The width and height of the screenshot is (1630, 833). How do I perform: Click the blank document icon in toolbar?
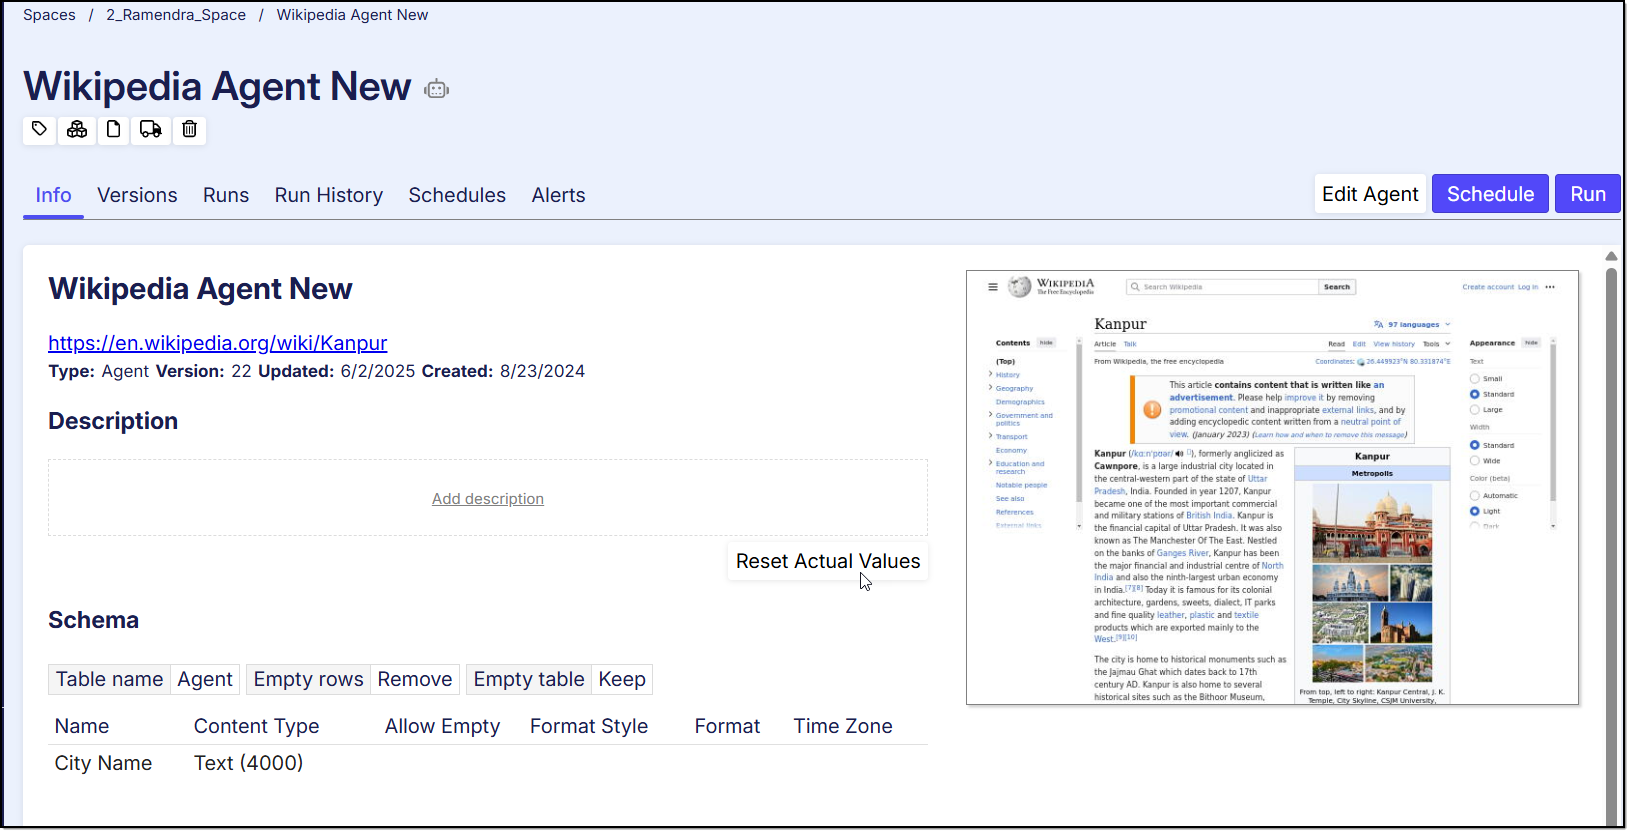[114, 130]
